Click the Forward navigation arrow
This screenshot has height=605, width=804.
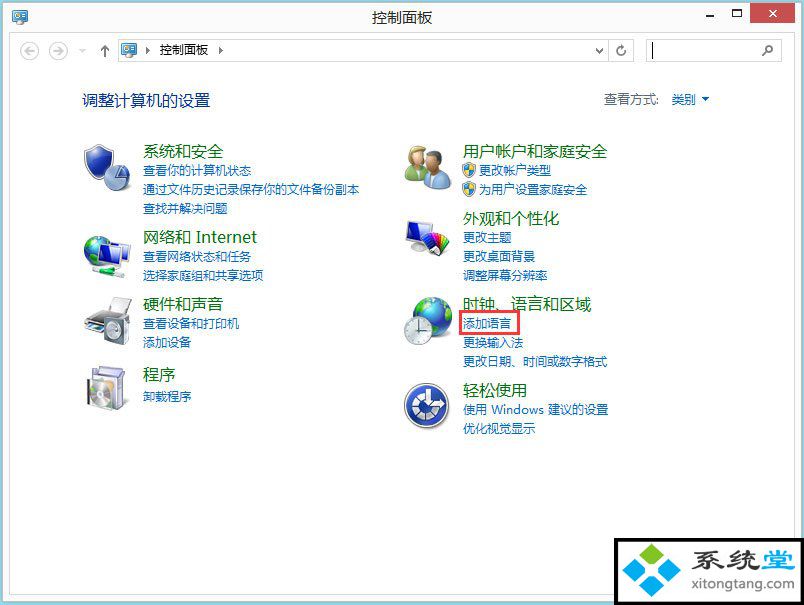[58, 51]
